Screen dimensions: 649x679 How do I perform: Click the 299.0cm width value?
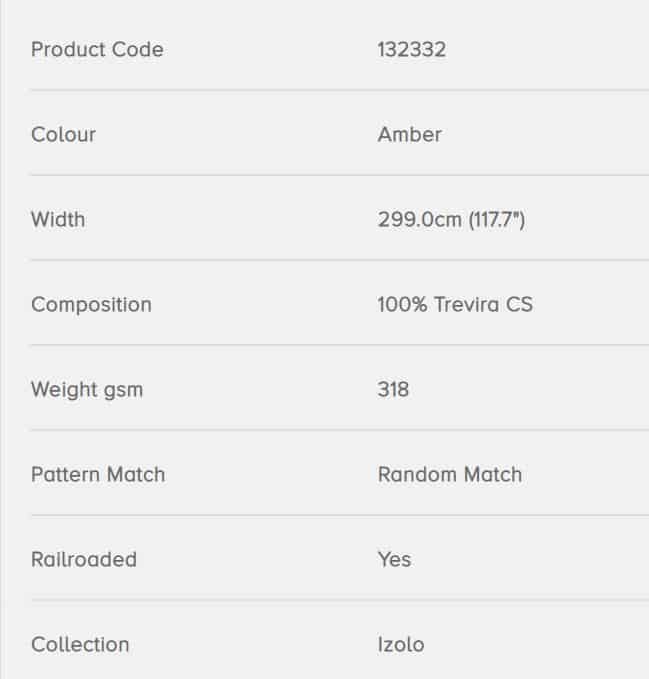point(451,220)
